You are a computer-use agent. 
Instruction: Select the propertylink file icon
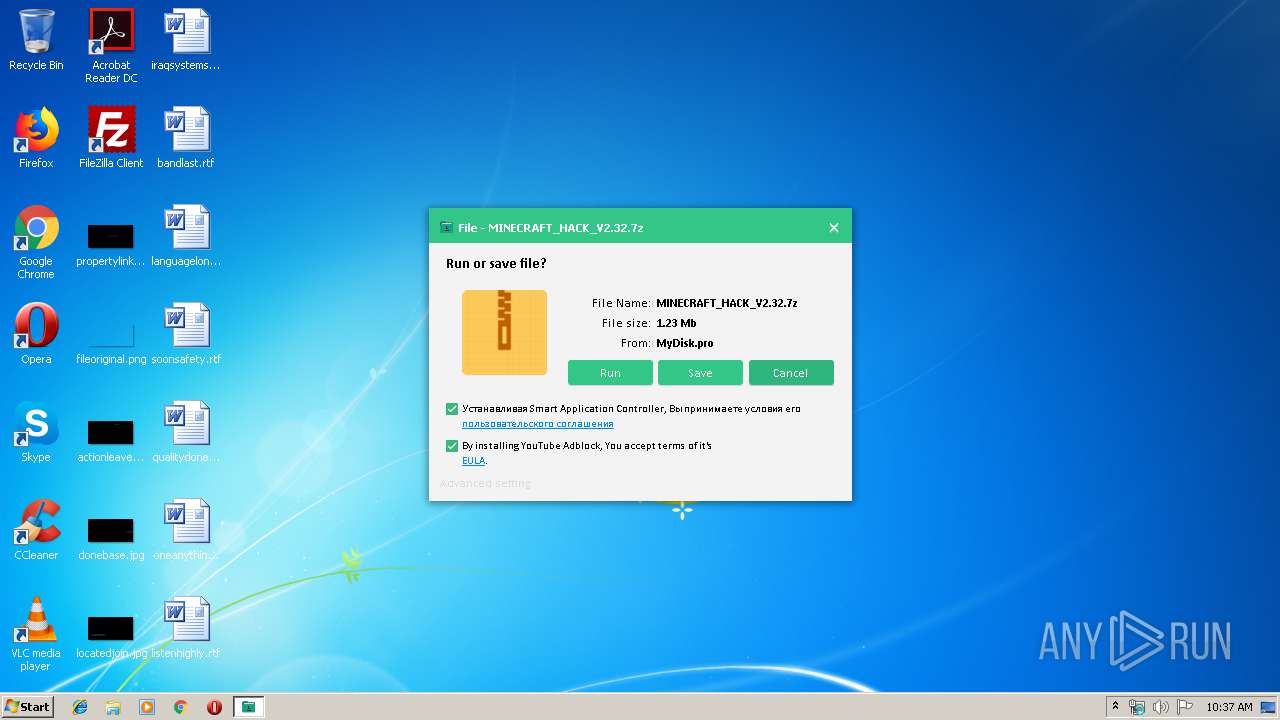(111, 245)
